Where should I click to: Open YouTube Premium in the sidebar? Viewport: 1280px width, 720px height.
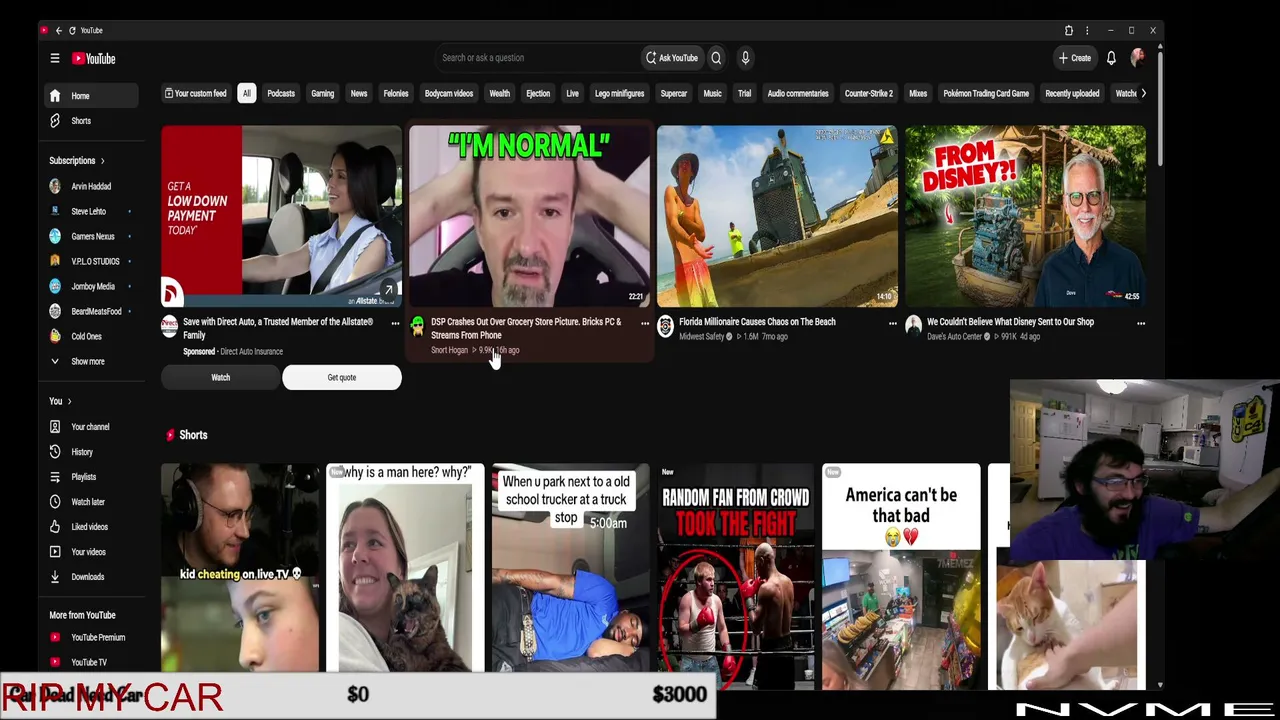pos(93,637)
